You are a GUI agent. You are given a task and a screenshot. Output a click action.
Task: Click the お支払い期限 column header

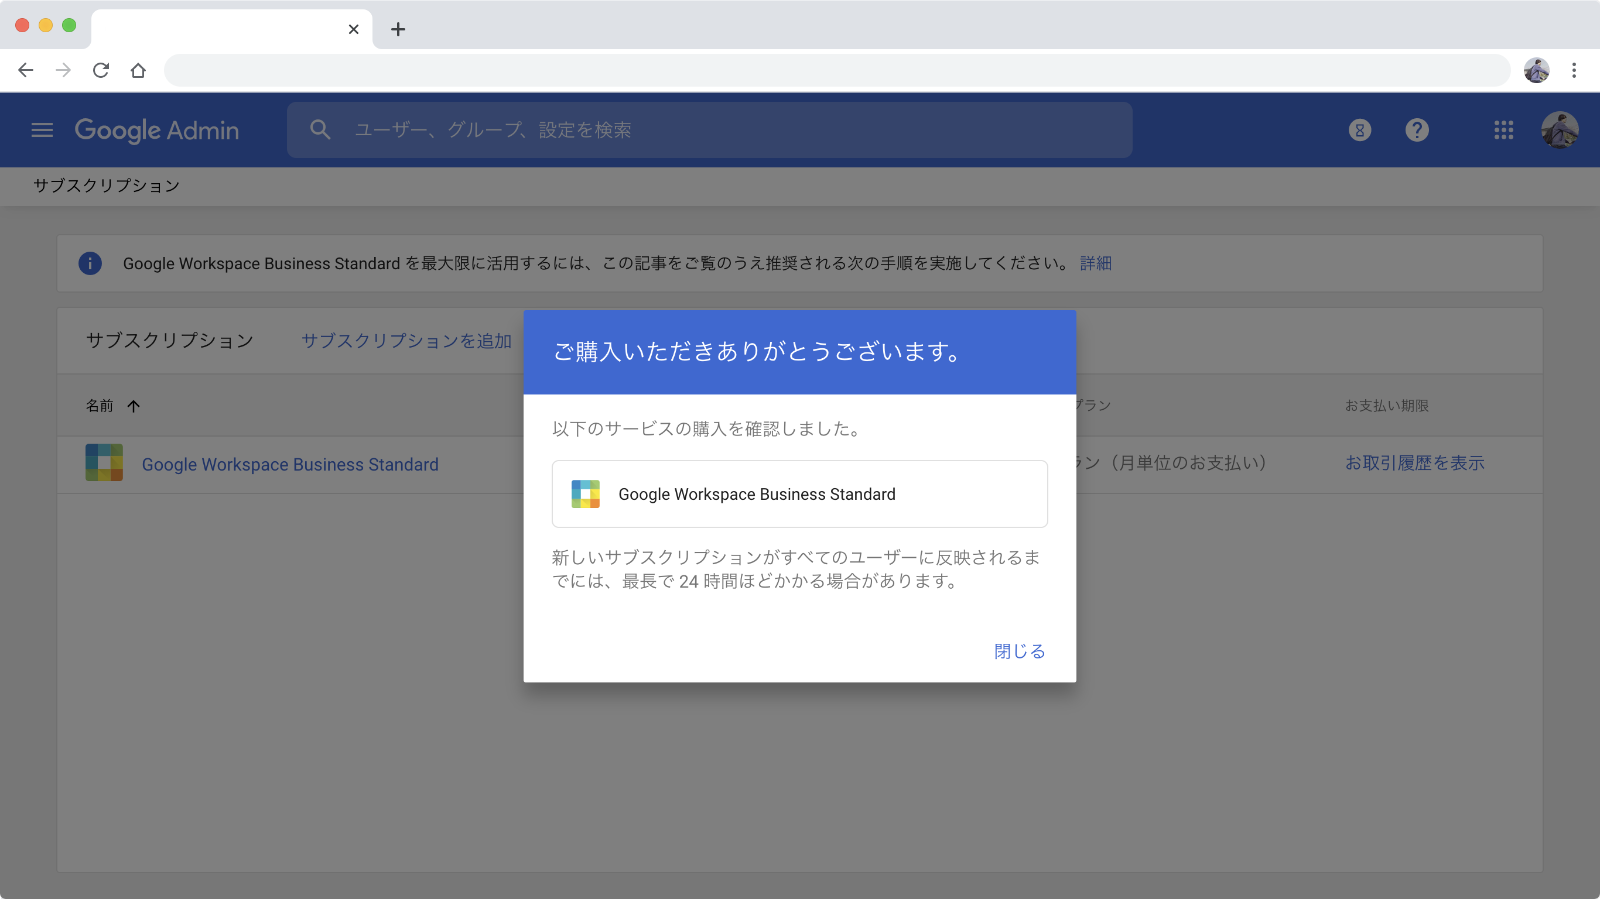coord(1386,406)
